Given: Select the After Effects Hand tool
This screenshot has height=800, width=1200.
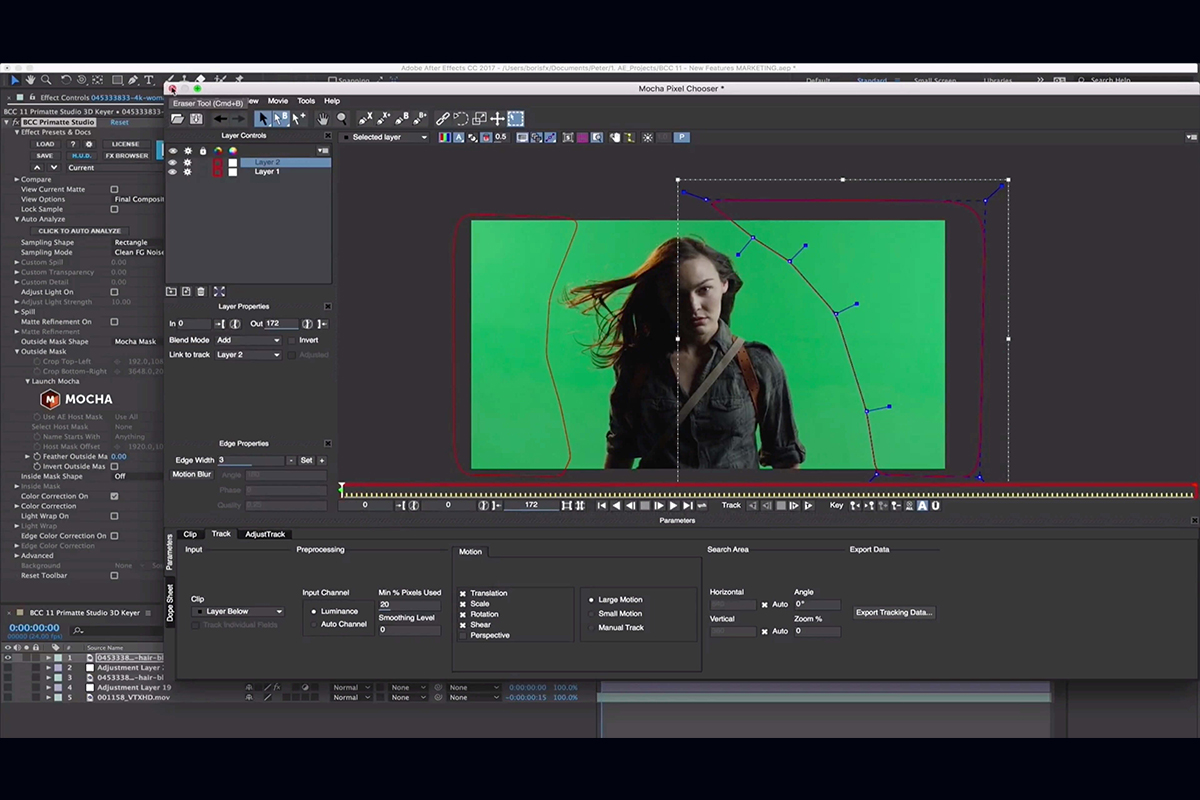Looking at the screenshot, I should point(31,80).
